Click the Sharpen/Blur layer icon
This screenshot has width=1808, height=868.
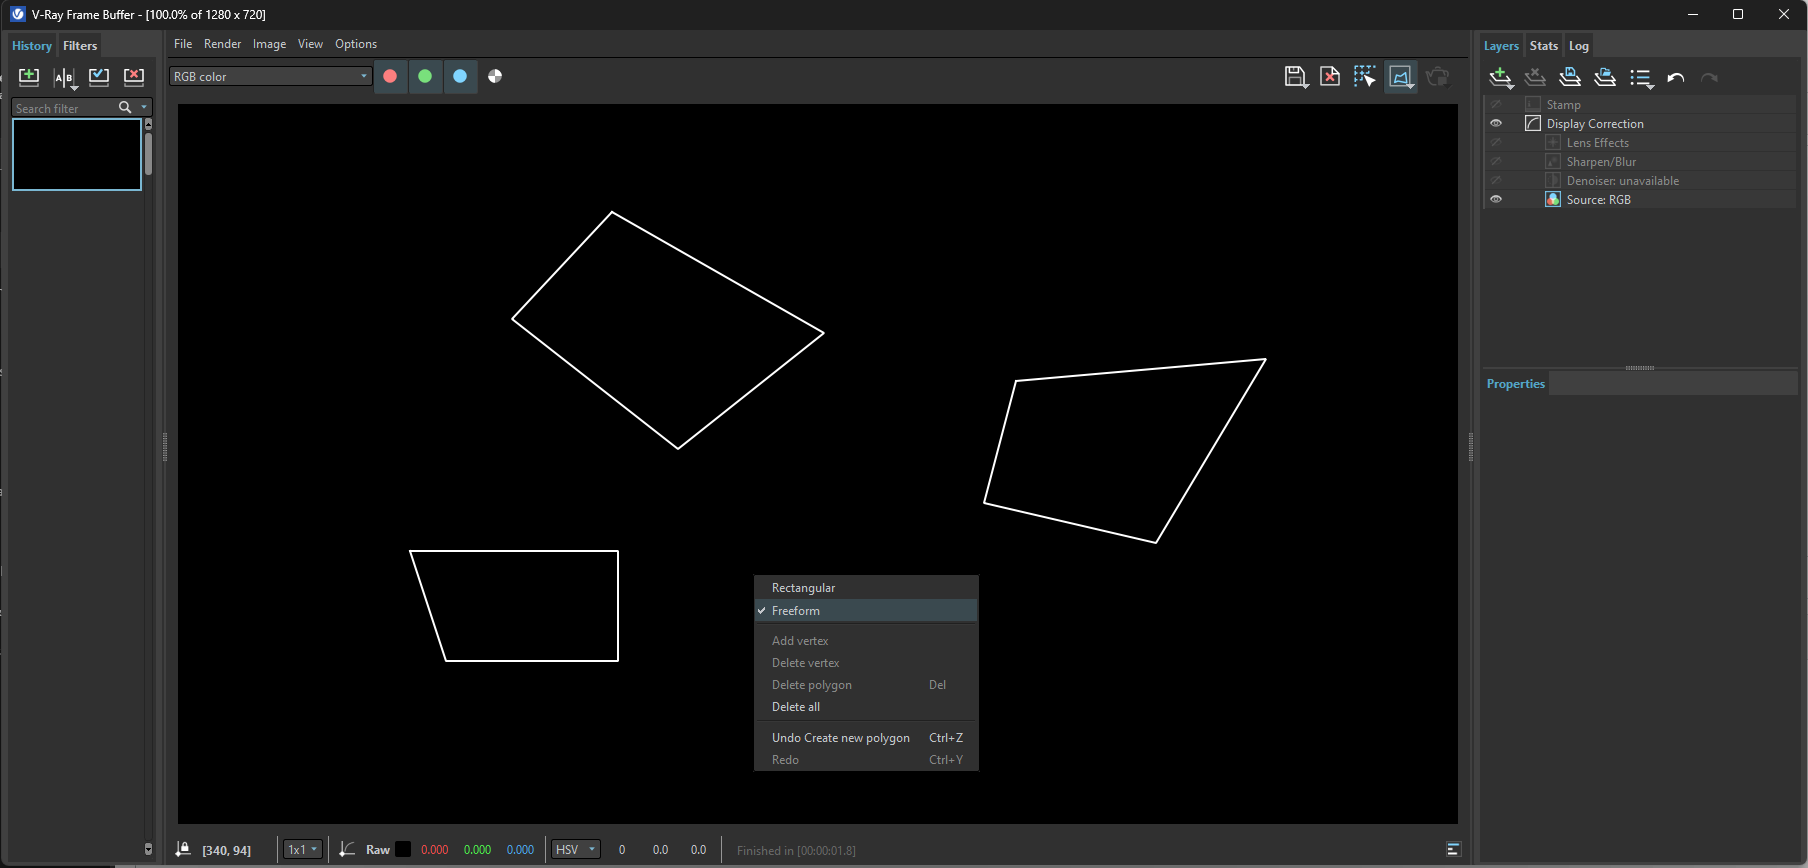pos(1553,162)
